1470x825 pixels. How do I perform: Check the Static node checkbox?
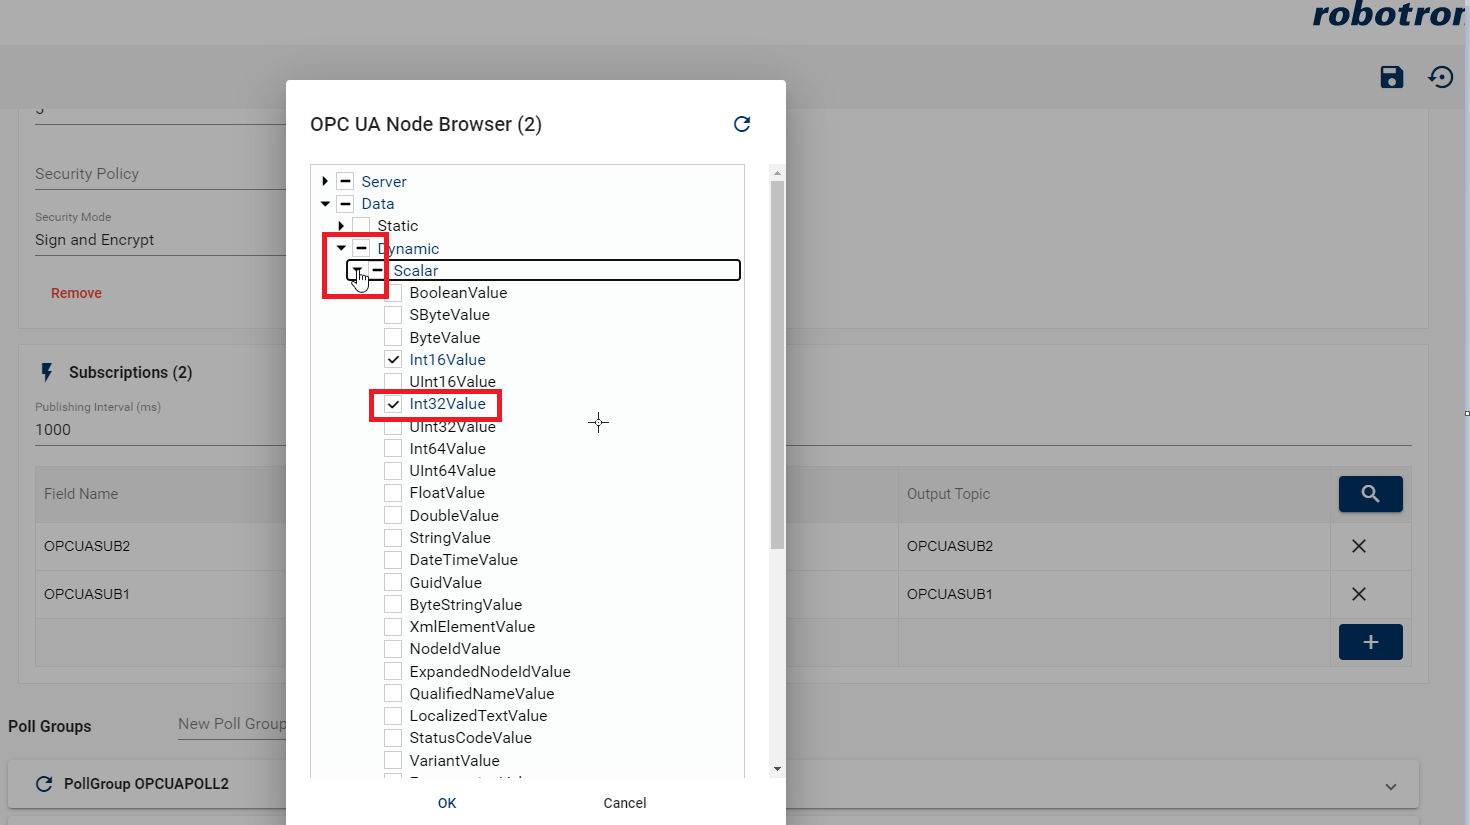pyautogui.click(x=361, y=226)
